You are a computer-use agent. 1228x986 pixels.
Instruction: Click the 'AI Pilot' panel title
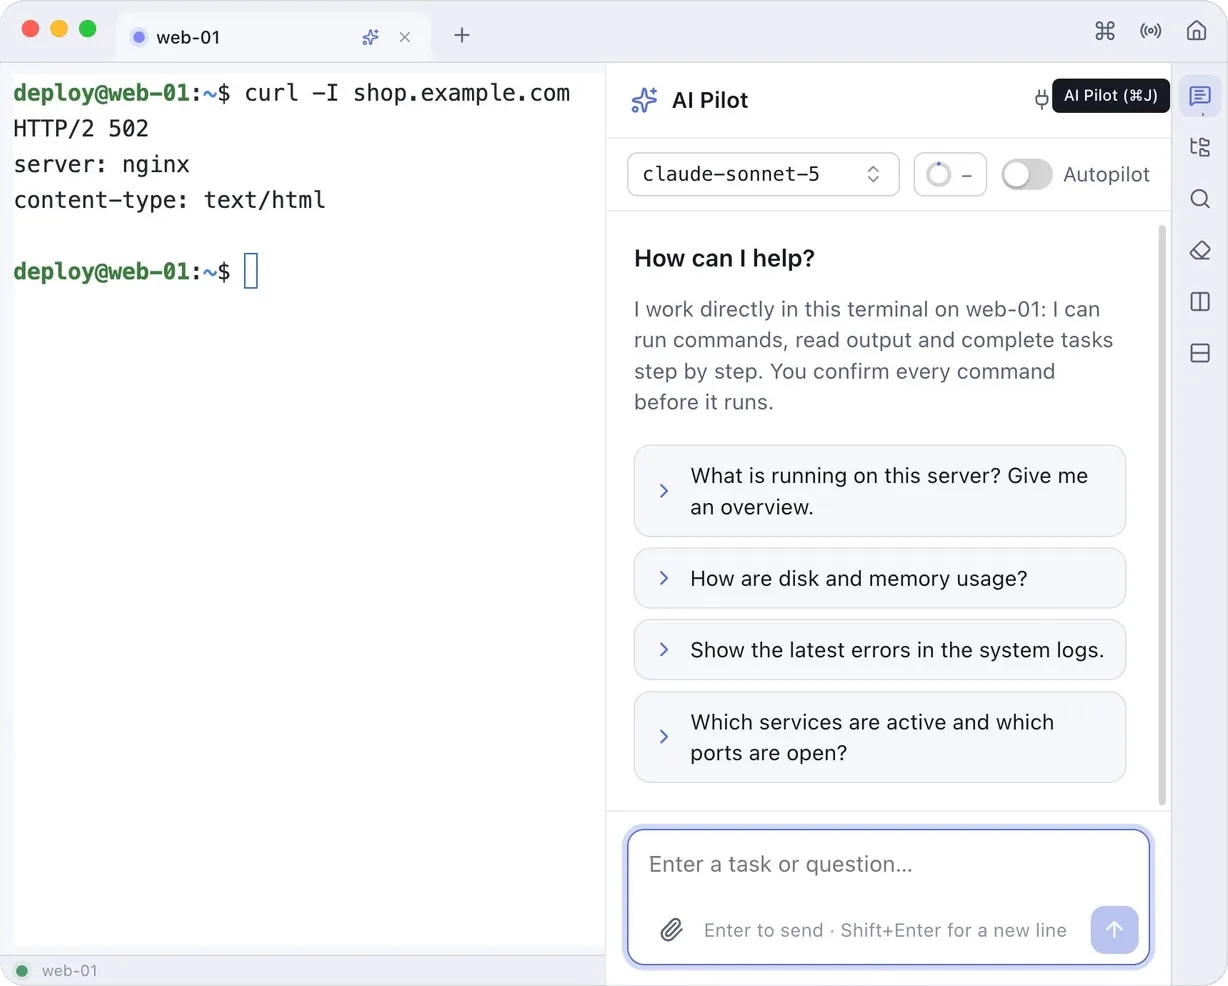pyautogui.click(x=710, y=100)
